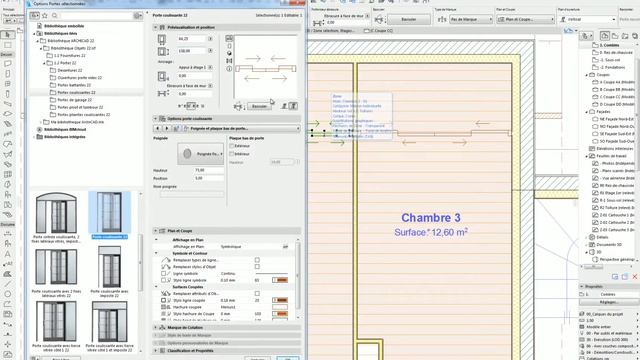Open the Poignée type dropdown button
640x360 pixels.
click(200, 154)
